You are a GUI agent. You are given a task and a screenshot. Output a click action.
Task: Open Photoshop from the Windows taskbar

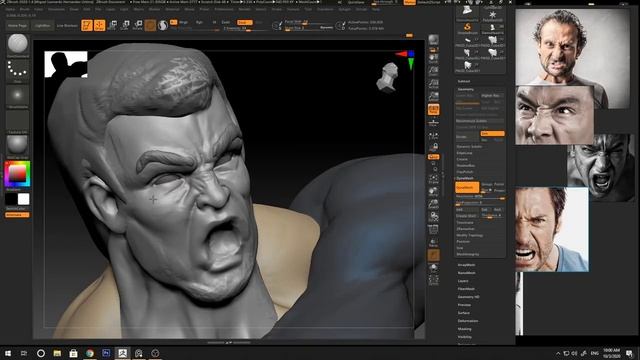[x=106, y=353]
